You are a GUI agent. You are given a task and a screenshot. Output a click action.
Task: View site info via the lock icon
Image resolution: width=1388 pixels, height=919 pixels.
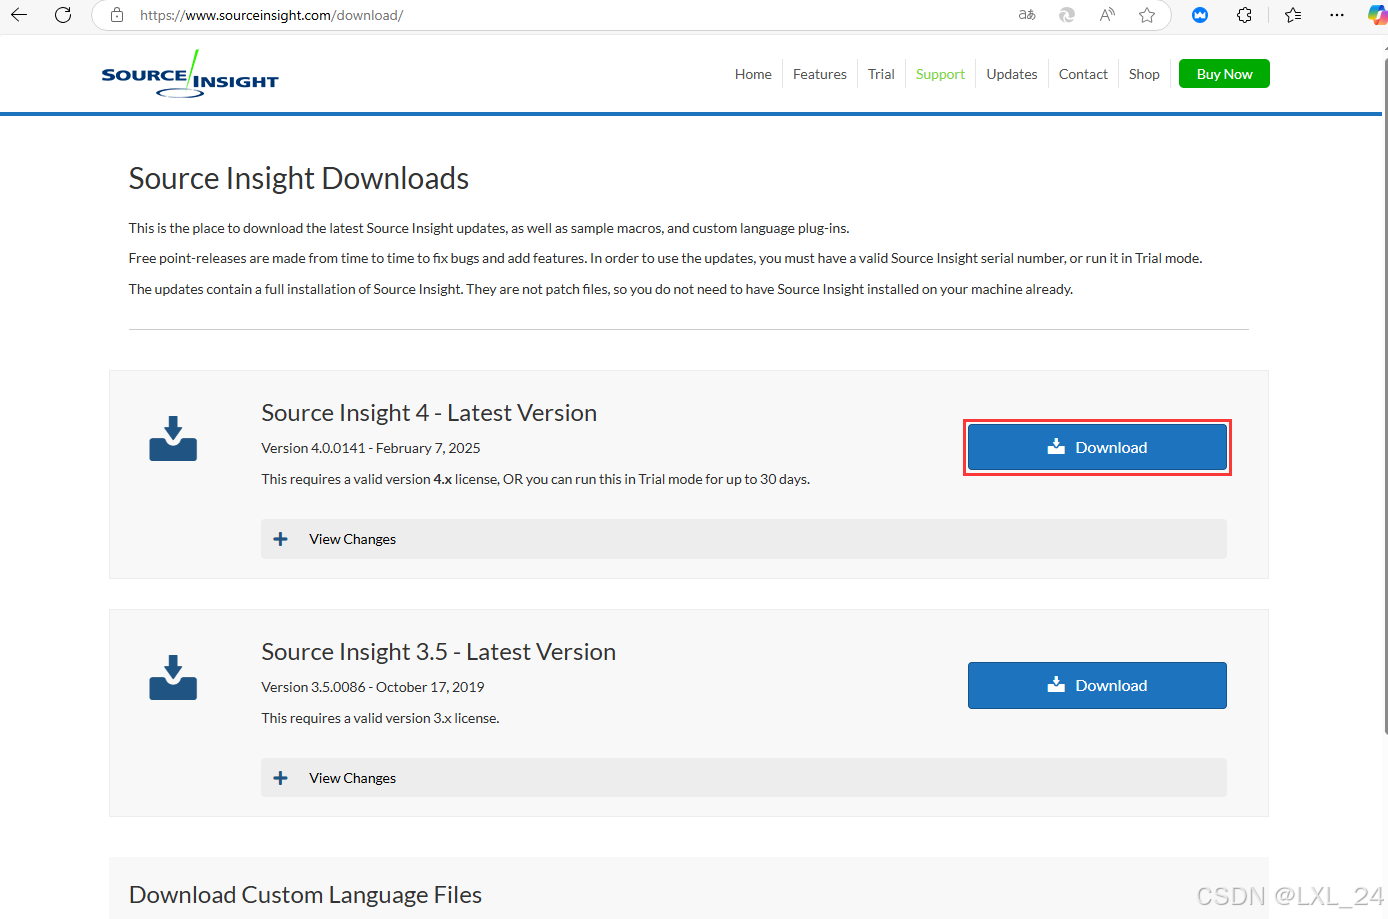pos(117,15)
